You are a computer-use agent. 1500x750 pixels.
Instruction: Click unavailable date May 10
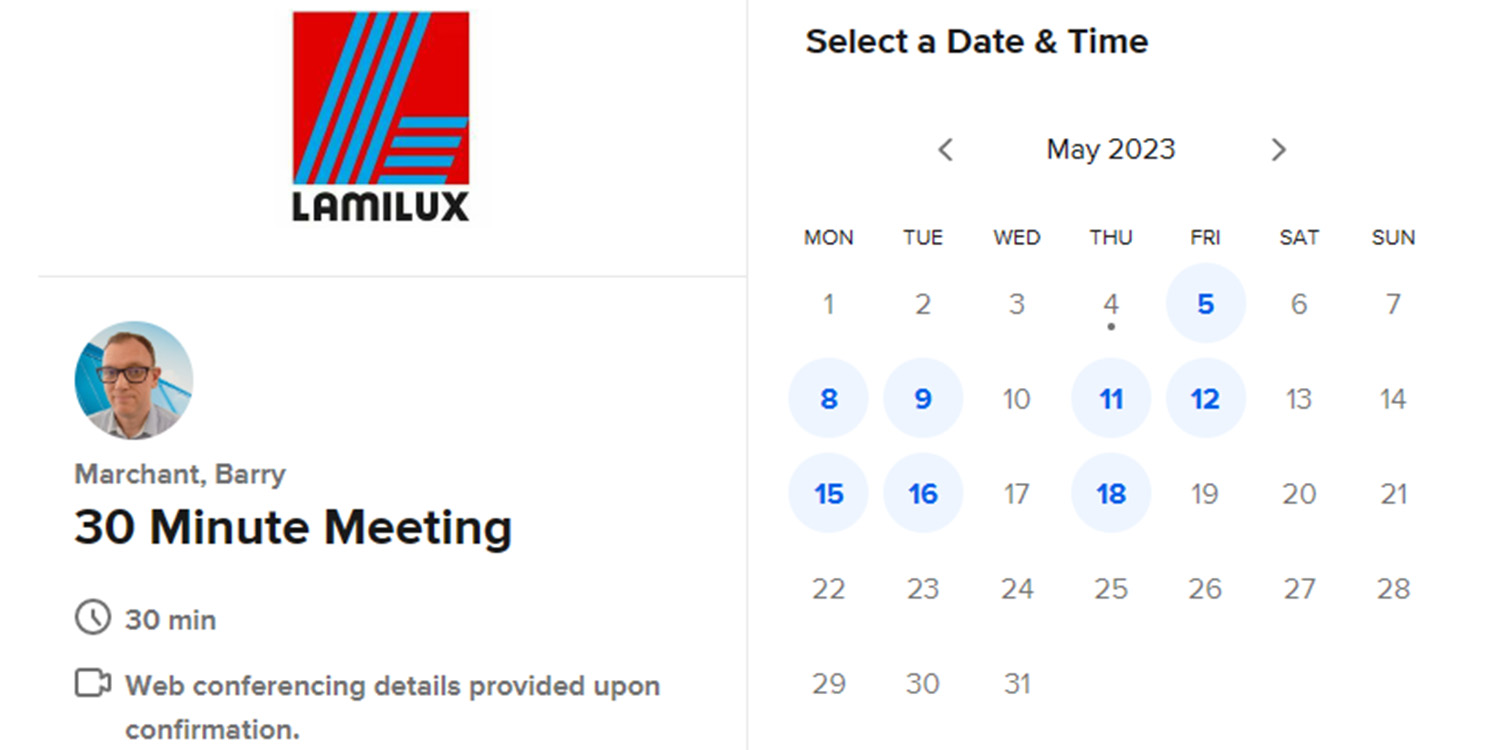click(1016, 398)
